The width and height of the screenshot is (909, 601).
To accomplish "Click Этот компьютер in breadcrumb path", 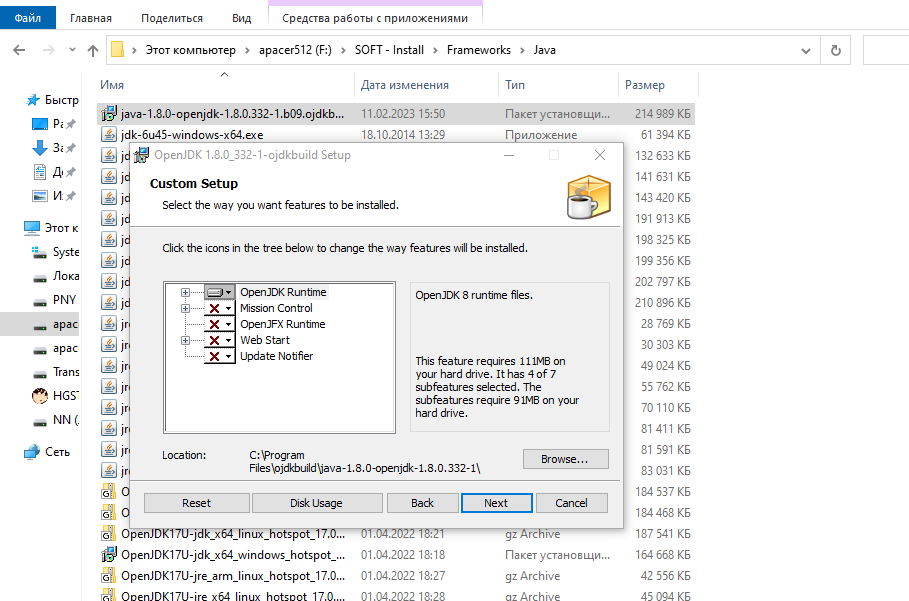I will point(191,50).
